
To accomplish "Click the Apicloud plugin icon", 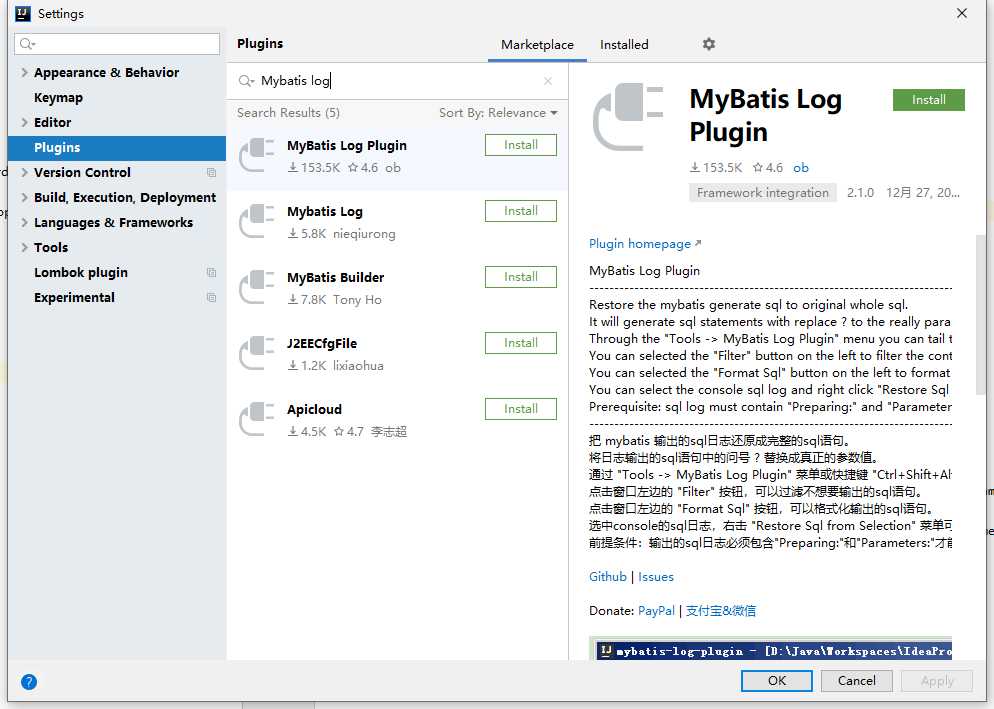I will click(257, 419).
